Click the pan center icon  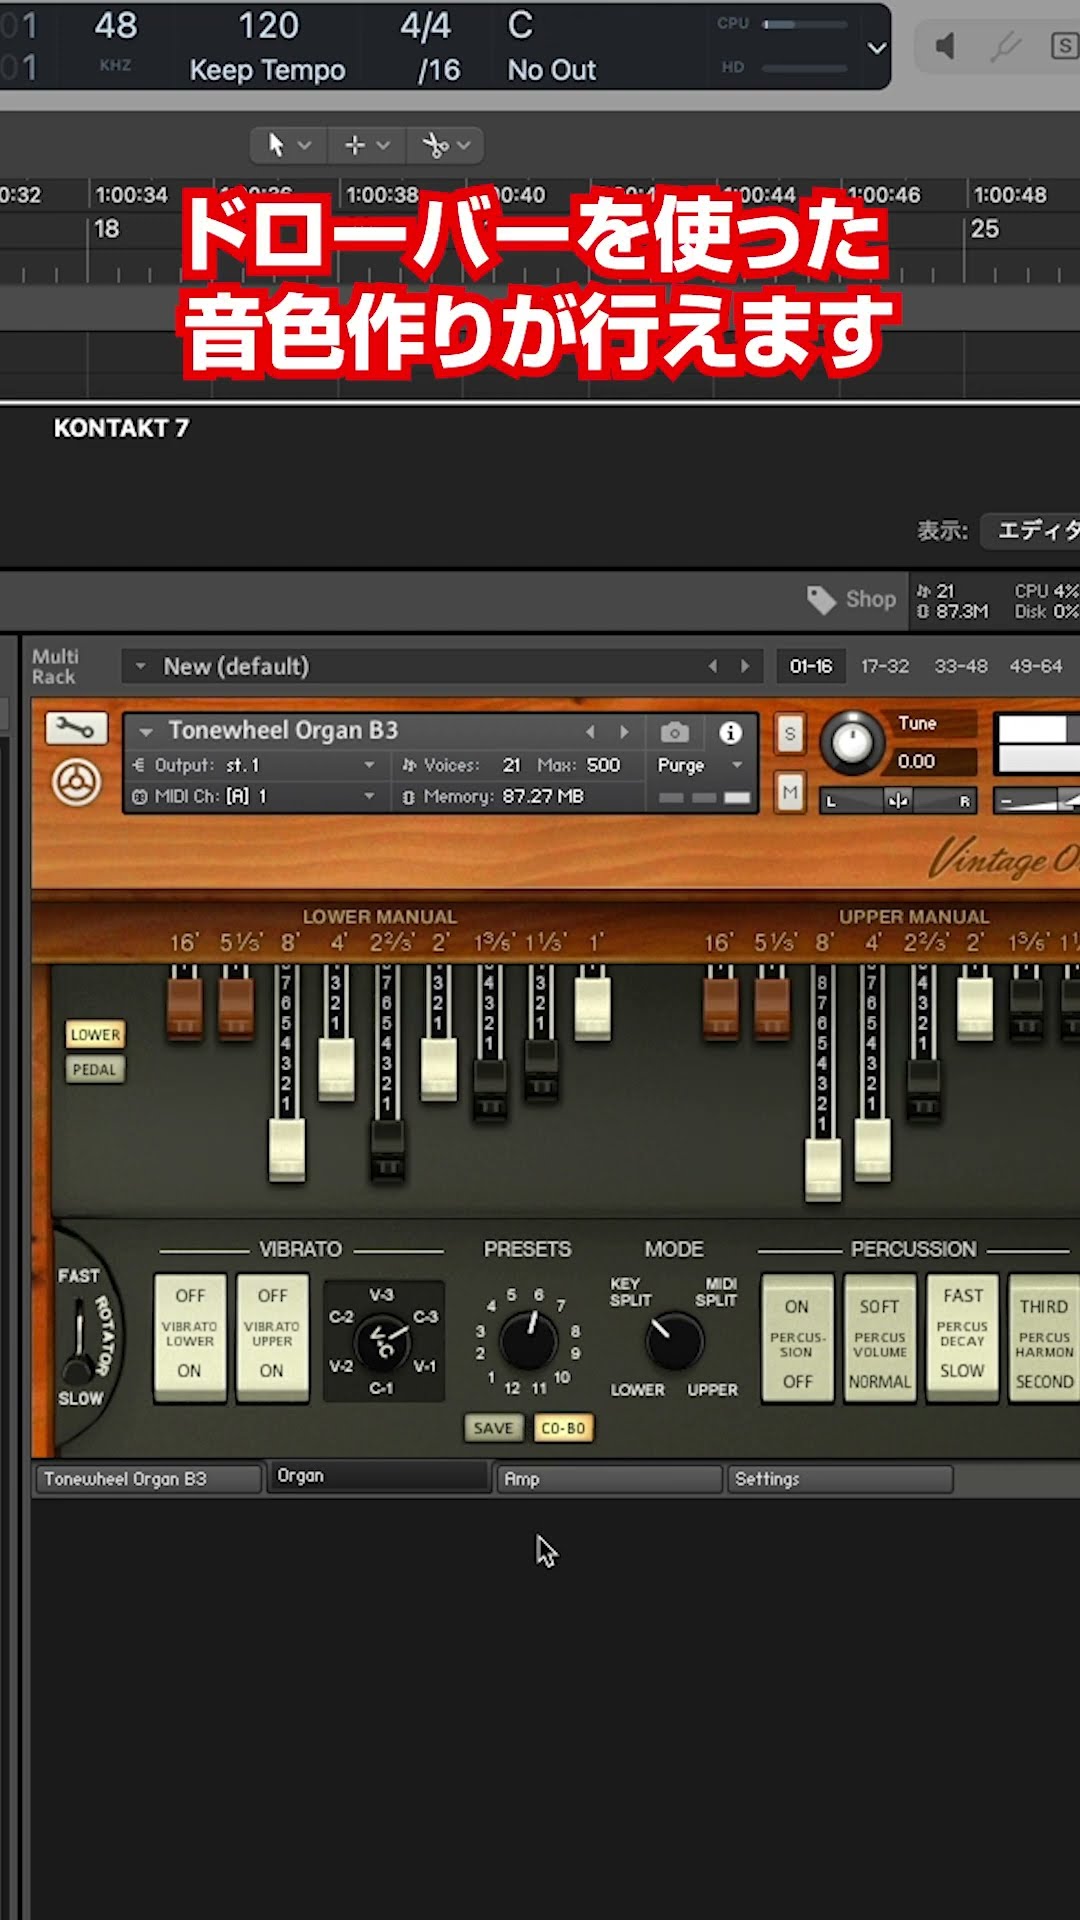898,800
